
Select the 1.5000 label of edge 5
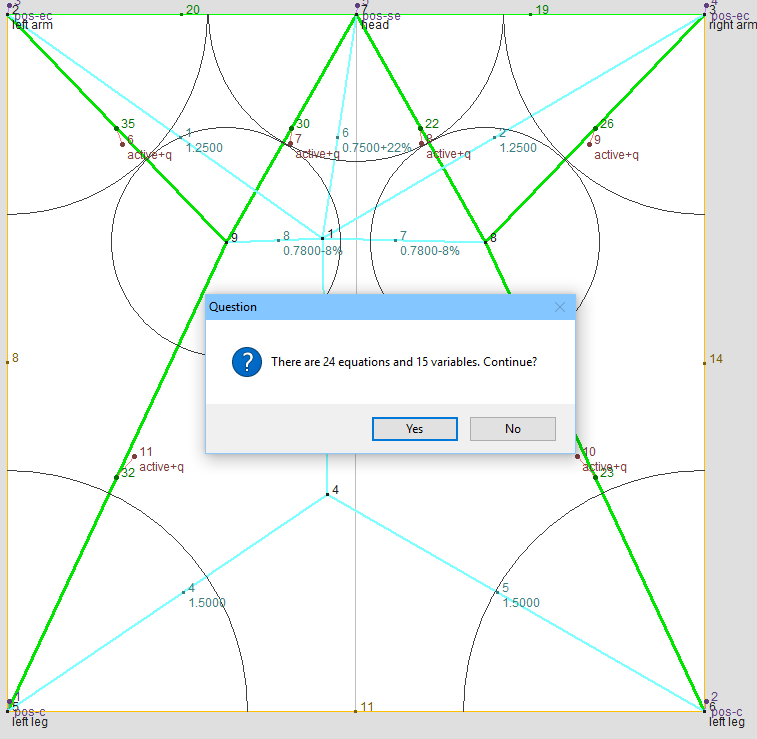click(x=521, y=603)
